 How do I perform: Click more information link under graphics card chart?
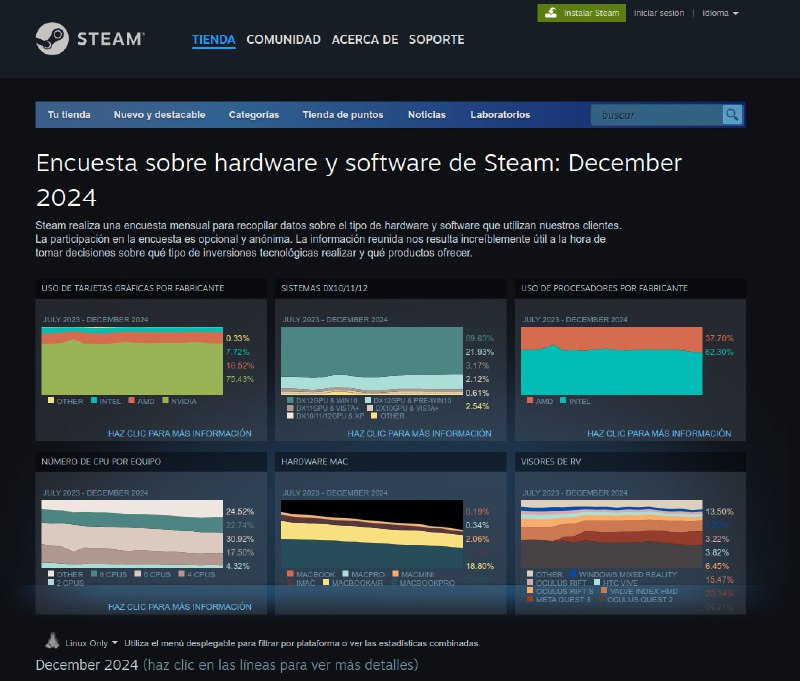(x=180, y=433)
